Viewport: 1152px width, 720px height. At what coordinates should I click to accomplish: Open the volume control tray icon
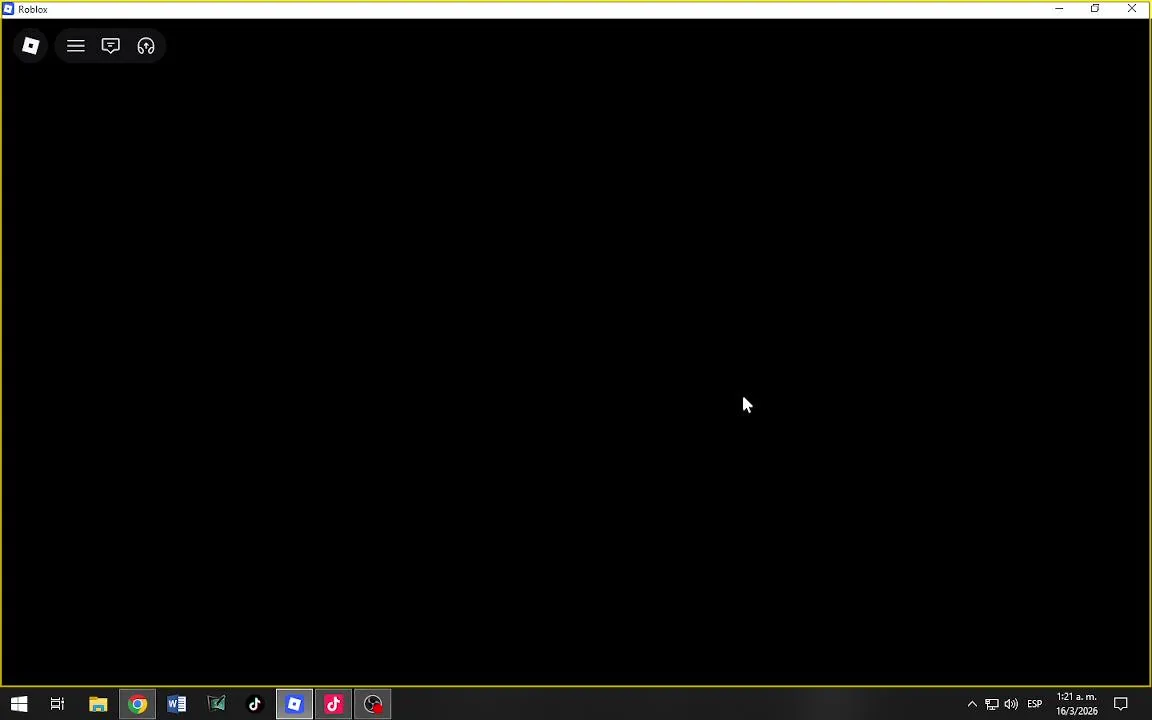(x=1011, y=704)
